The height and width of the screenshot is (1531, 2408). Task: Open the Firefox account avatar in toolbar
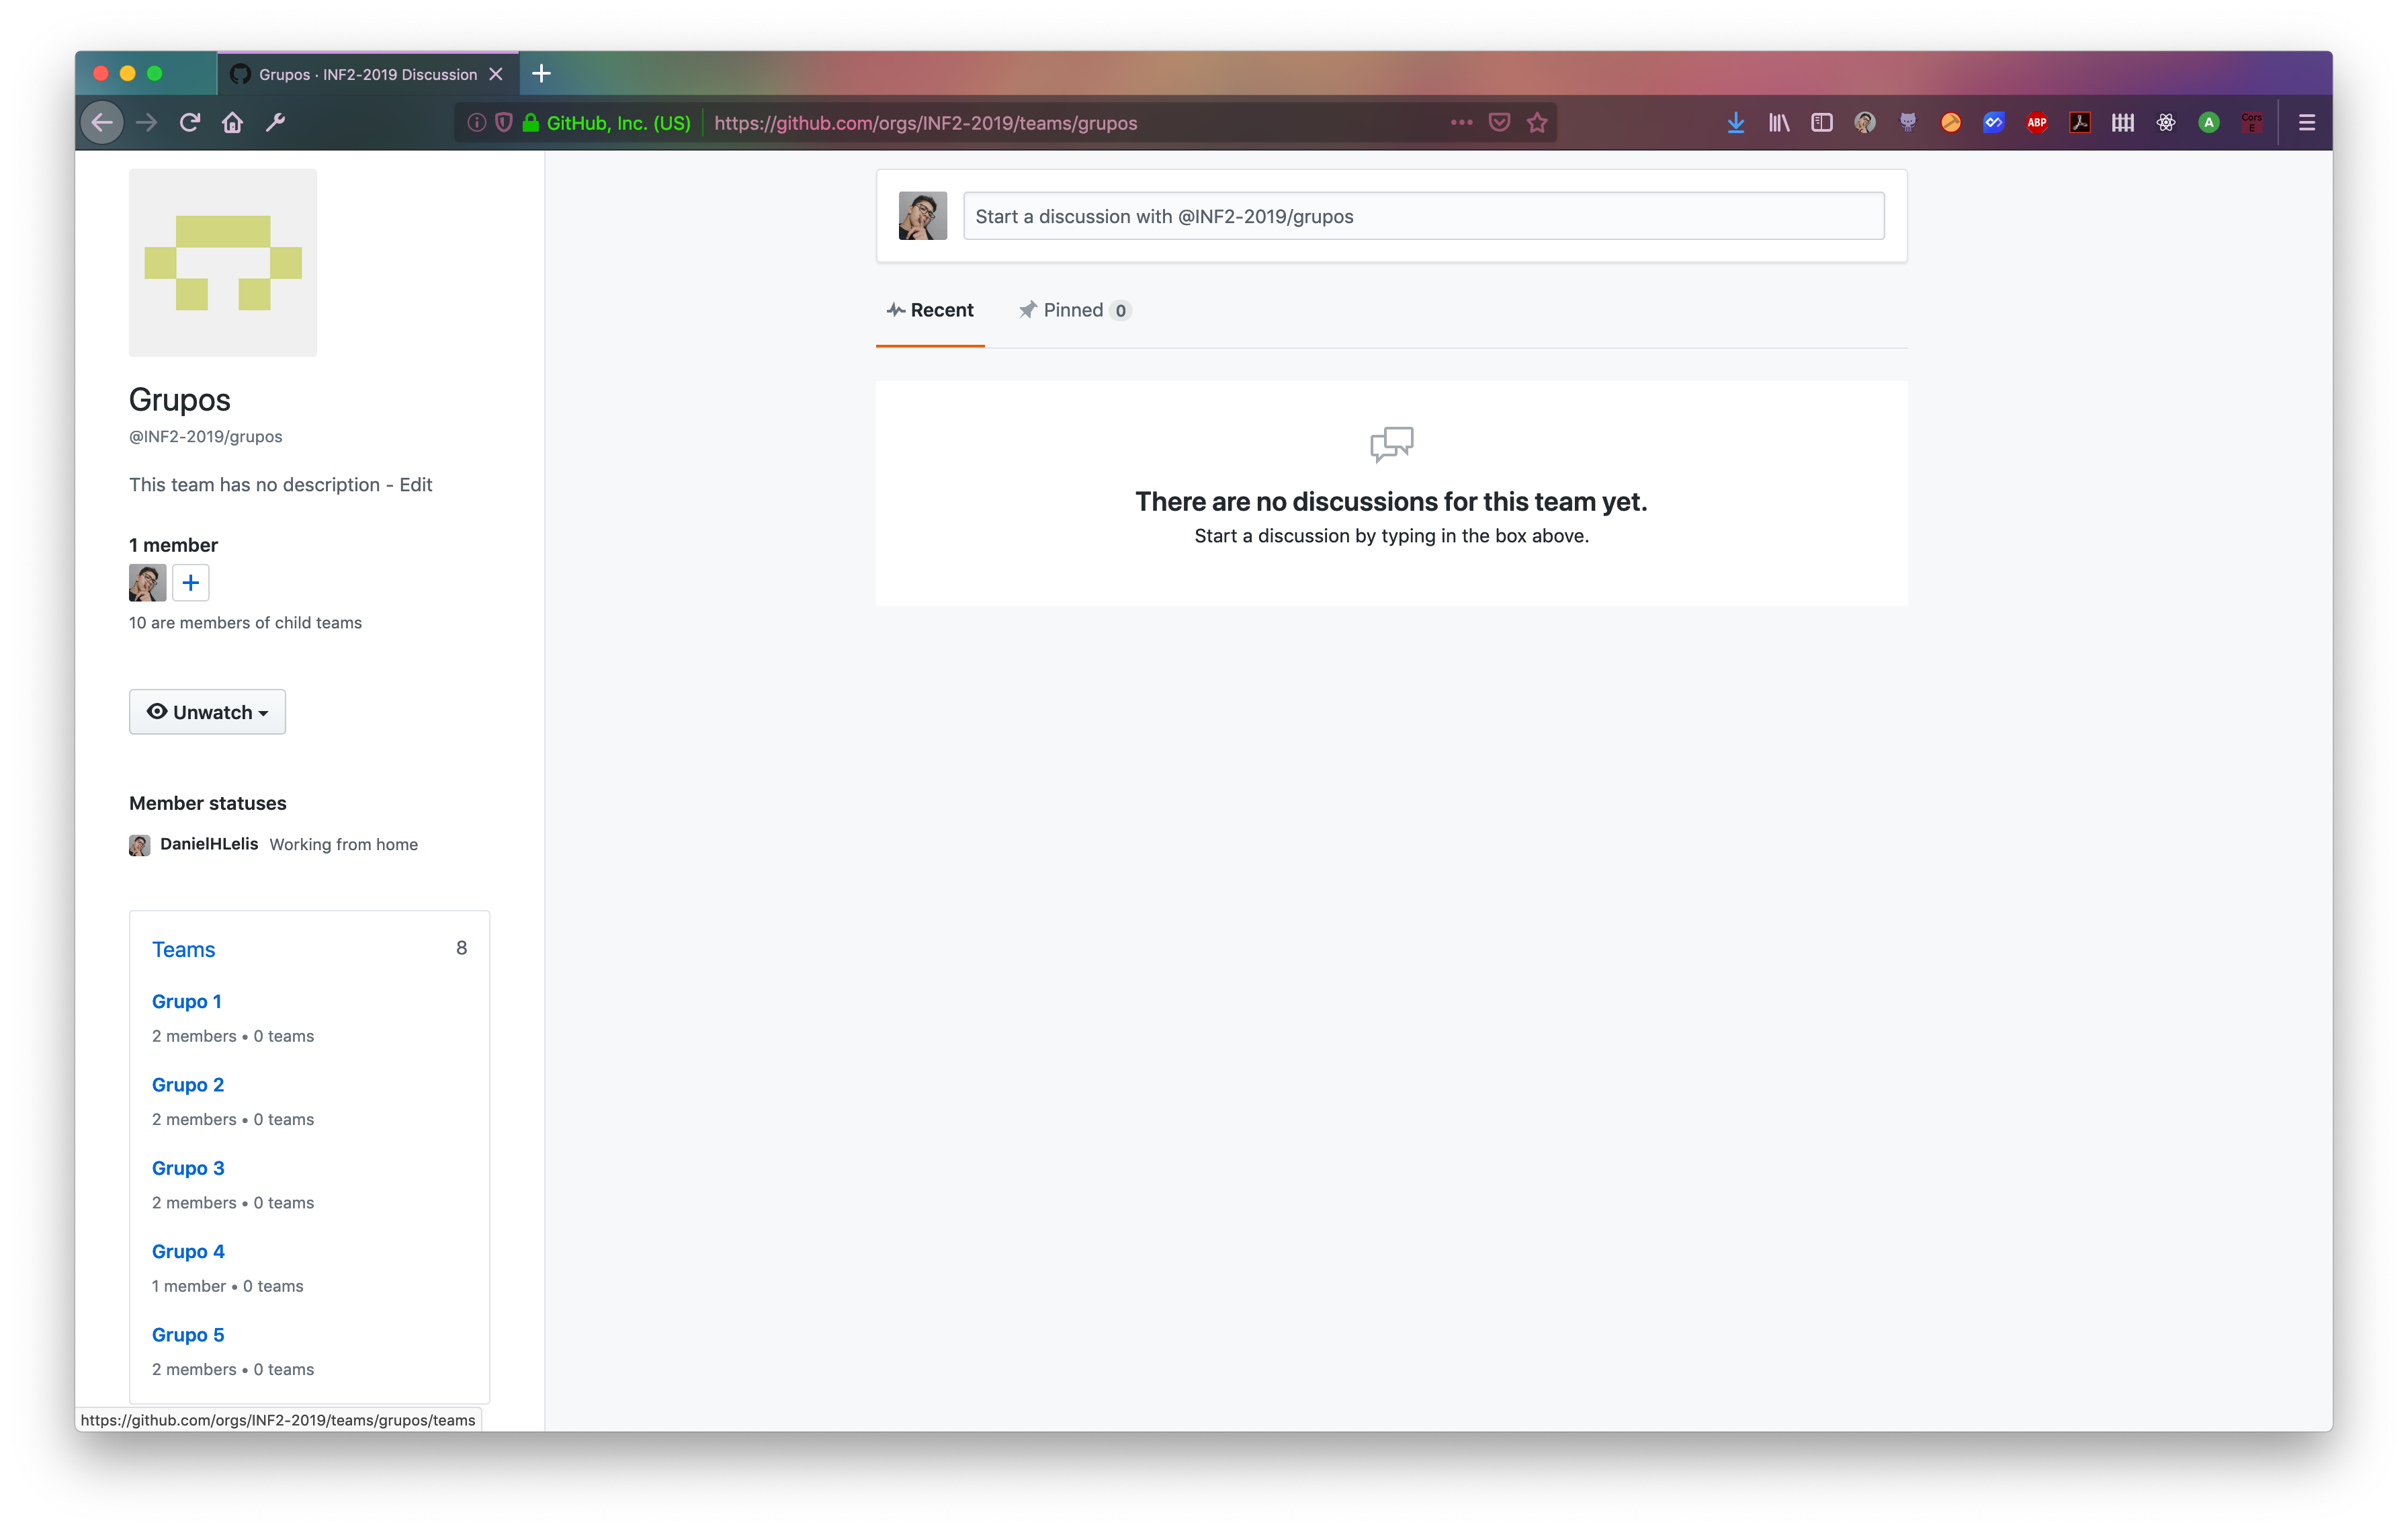click(1865, 122)
